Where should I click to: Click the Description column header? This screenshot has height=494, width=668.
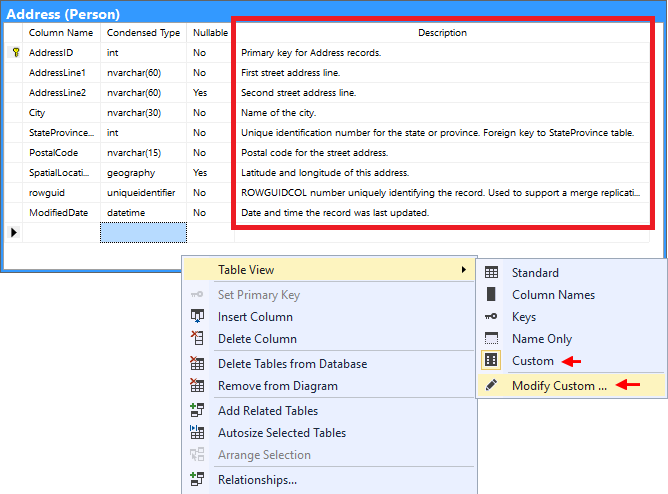[x=442, y=33]
